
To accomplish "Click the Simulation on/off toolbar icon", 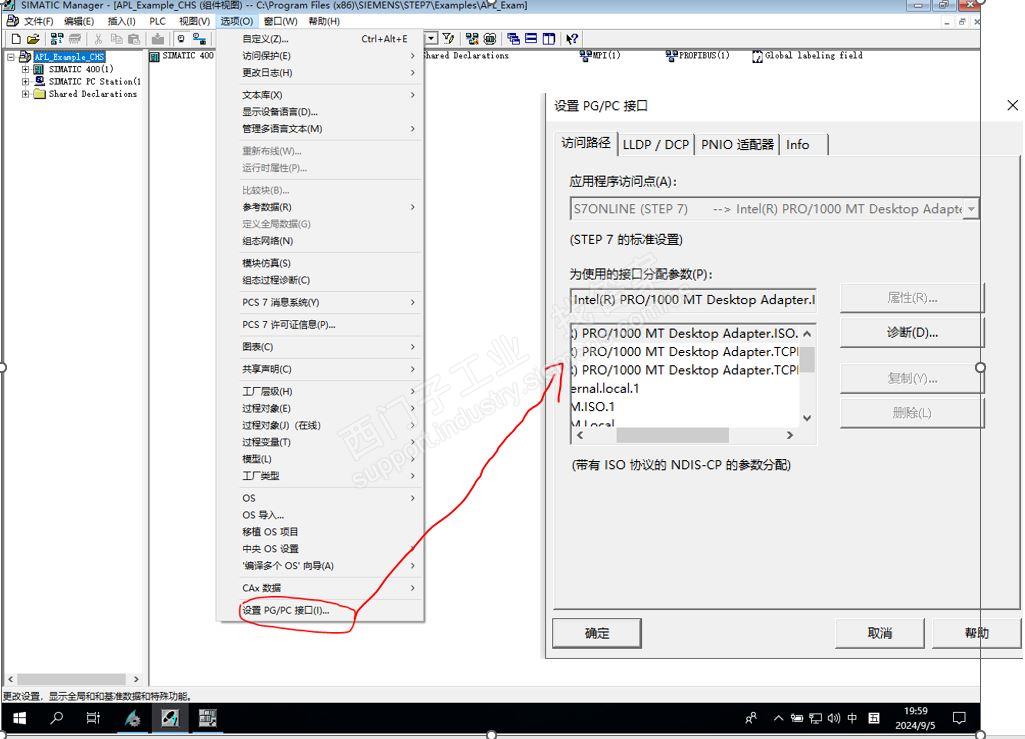I will pos(490,39).
